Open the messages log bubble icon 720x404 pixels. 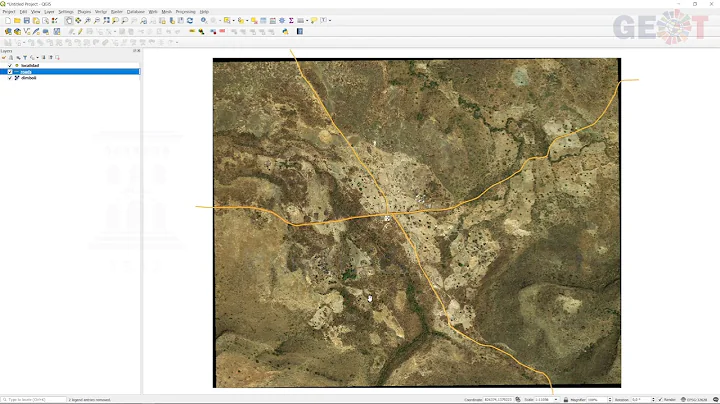715,399
